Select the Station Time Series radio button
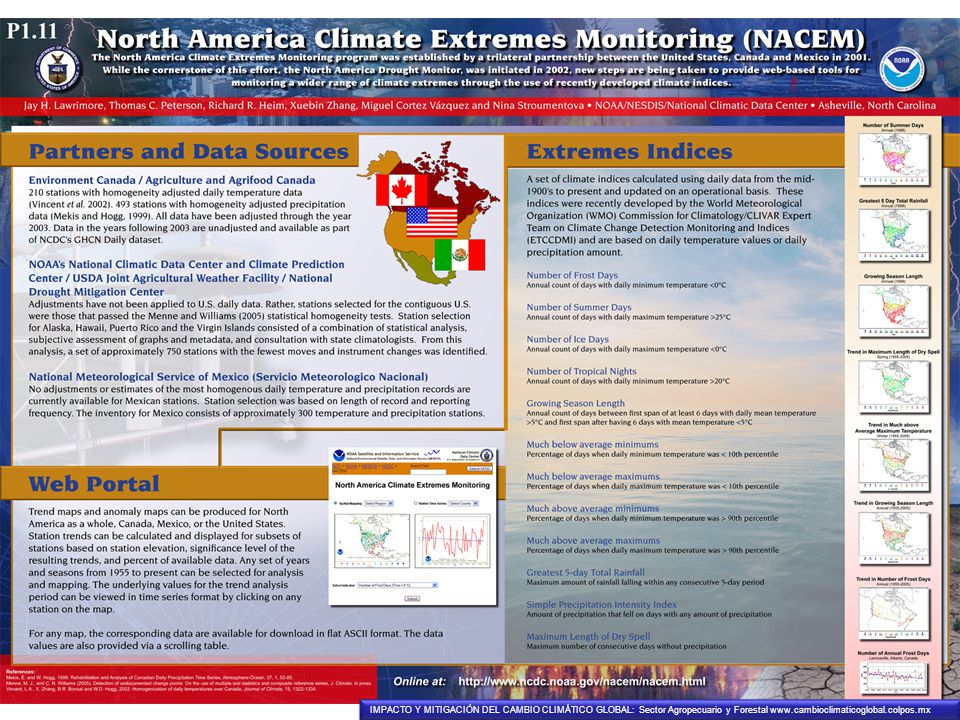The width and height of the screenshot is (960, 720). [416, 503]
